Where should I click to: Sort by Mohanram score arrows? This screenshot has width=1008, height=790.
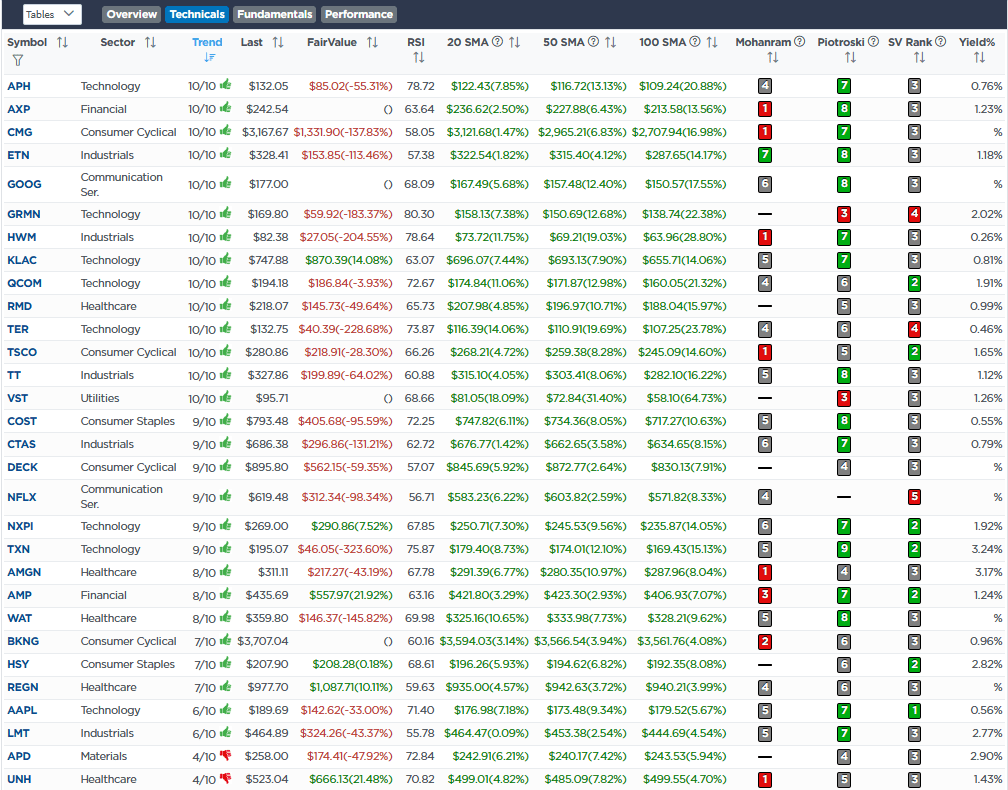773,58
